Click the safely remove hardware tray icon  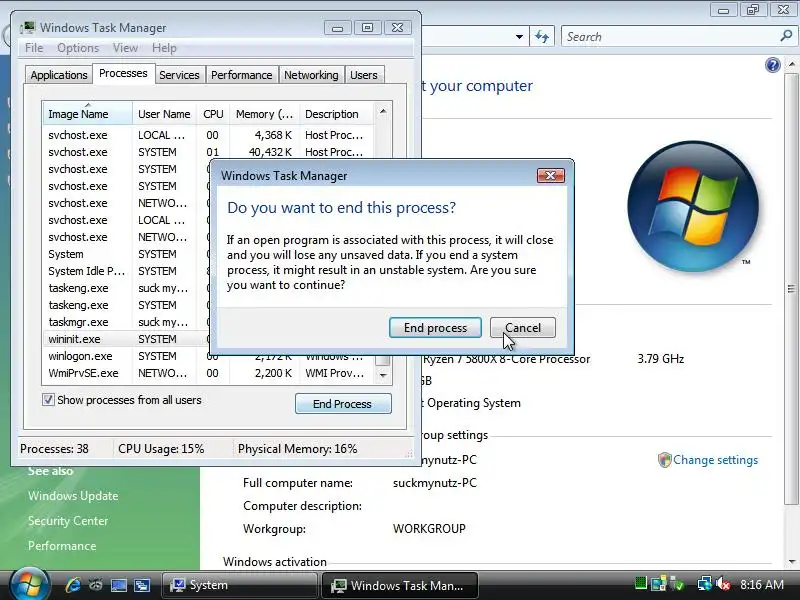tap(678, 583)
